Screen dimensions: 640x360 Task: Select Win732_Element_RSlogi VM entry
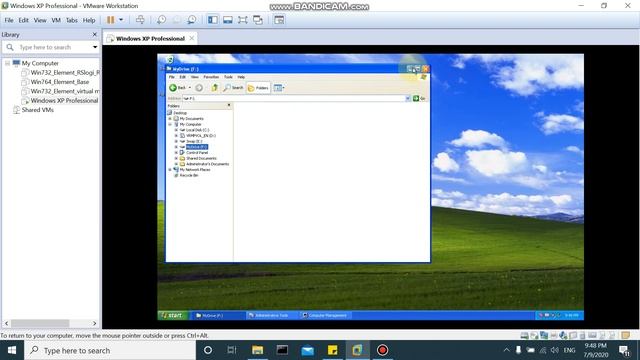[x=65, y=73]
